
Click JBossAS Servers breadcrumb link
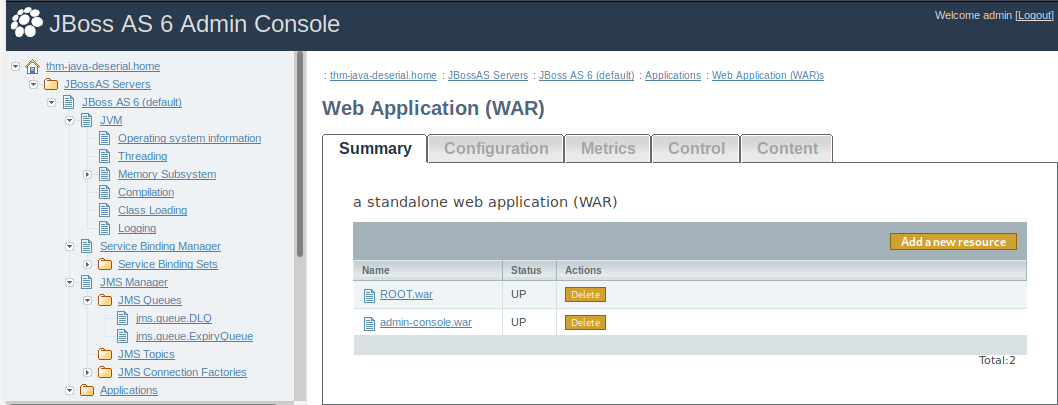489,75
